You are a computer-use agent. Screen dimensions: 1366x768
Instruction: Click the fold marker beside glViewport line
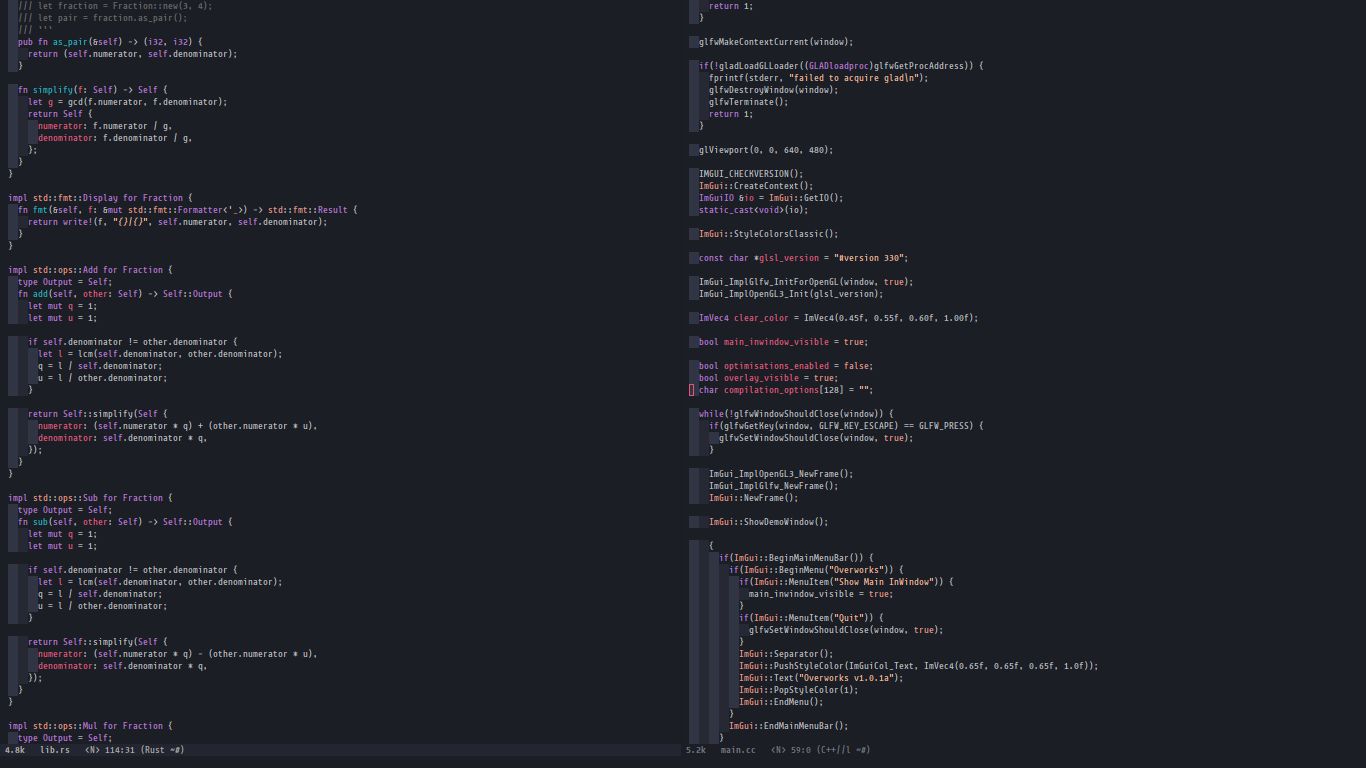[x=694, y=150]
